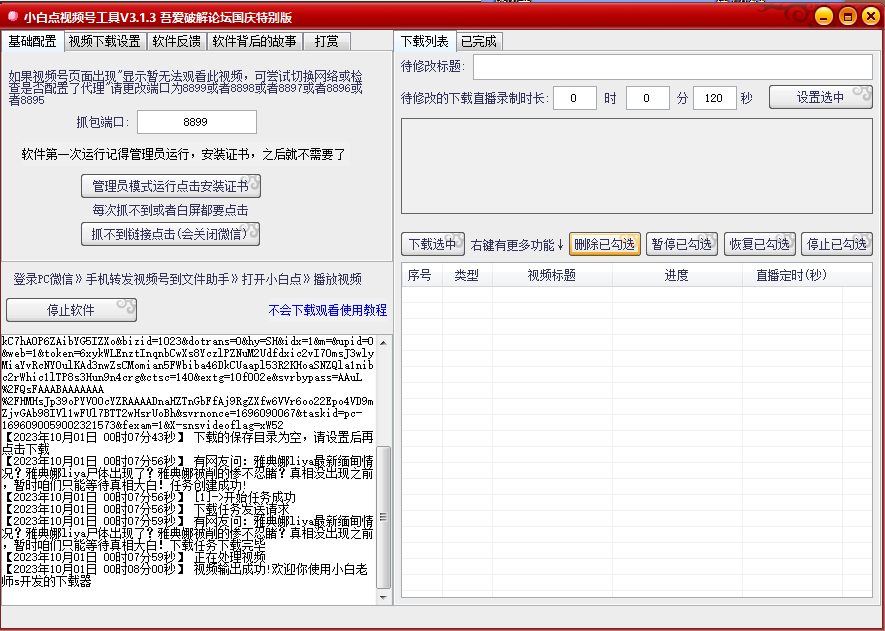
Task: Click the log scrollbar up arrow
Action: [383, 343]
